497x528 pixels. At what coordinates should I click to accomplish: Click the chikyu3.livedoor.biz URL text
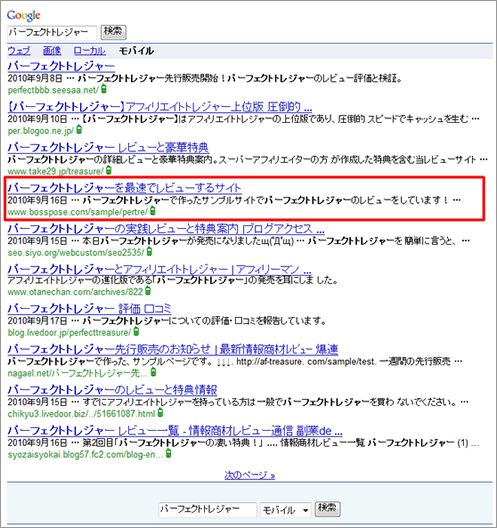click(81, 414)
